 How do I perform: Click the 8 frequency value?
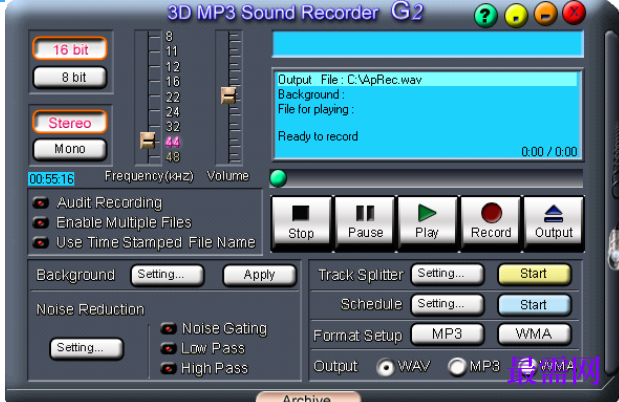click(169, 36)
